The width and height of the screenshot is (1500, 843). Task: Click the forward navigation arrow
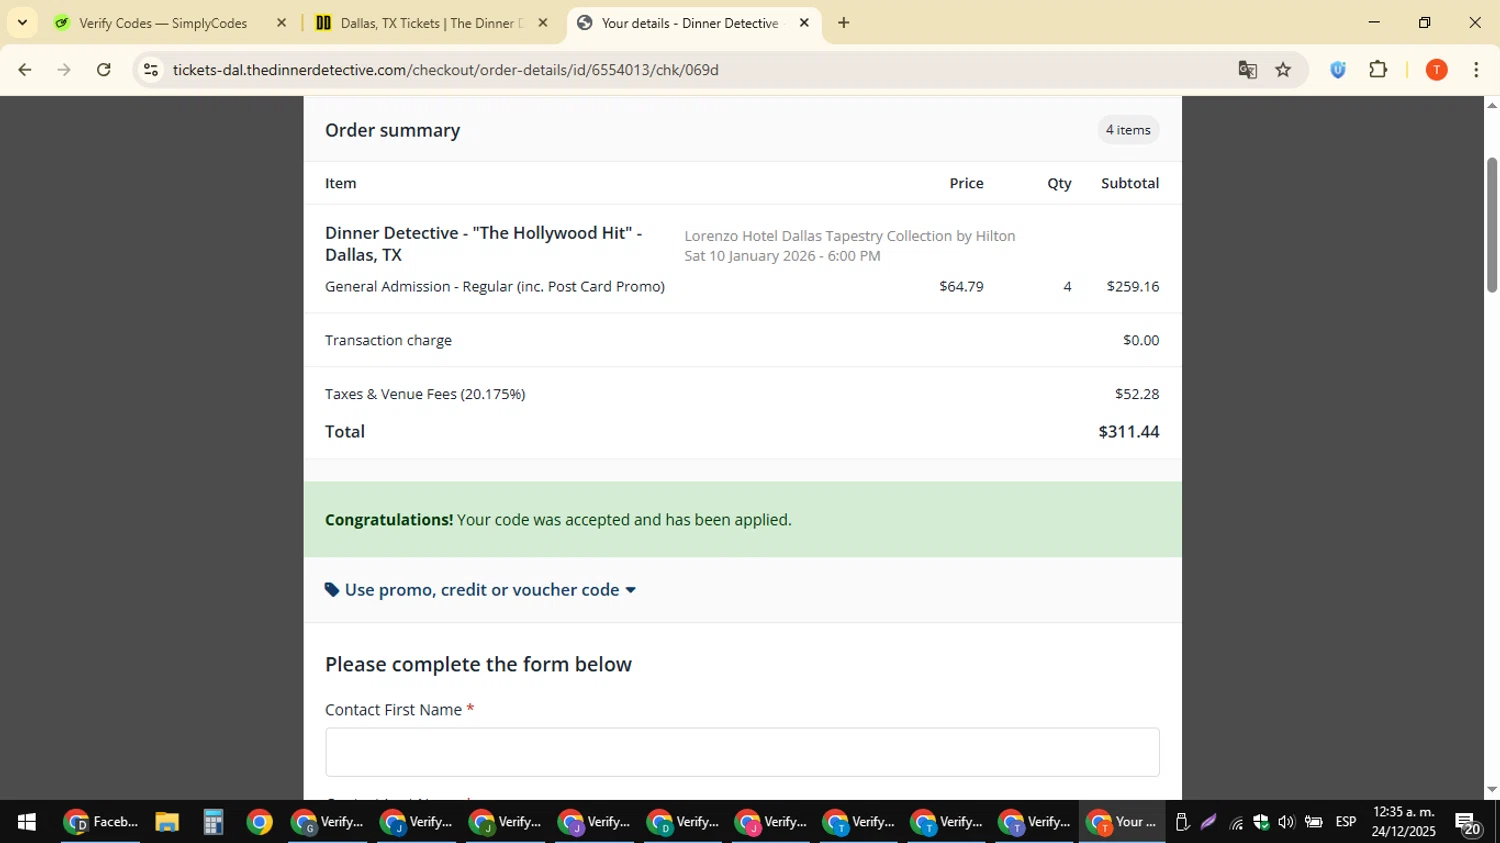tap(64, 70)
